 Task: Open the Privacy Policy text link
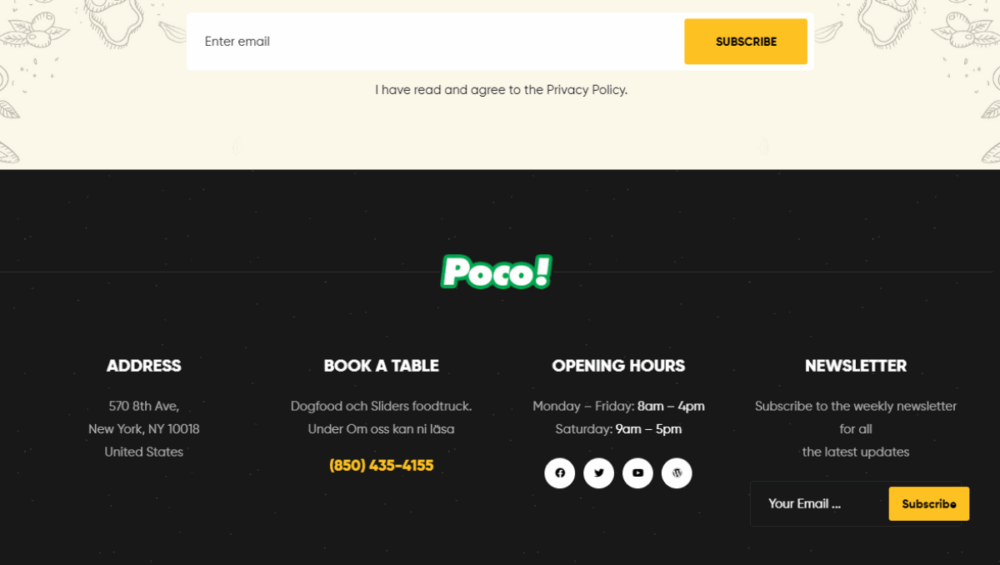pyautogui.click(x=586, y=90)
